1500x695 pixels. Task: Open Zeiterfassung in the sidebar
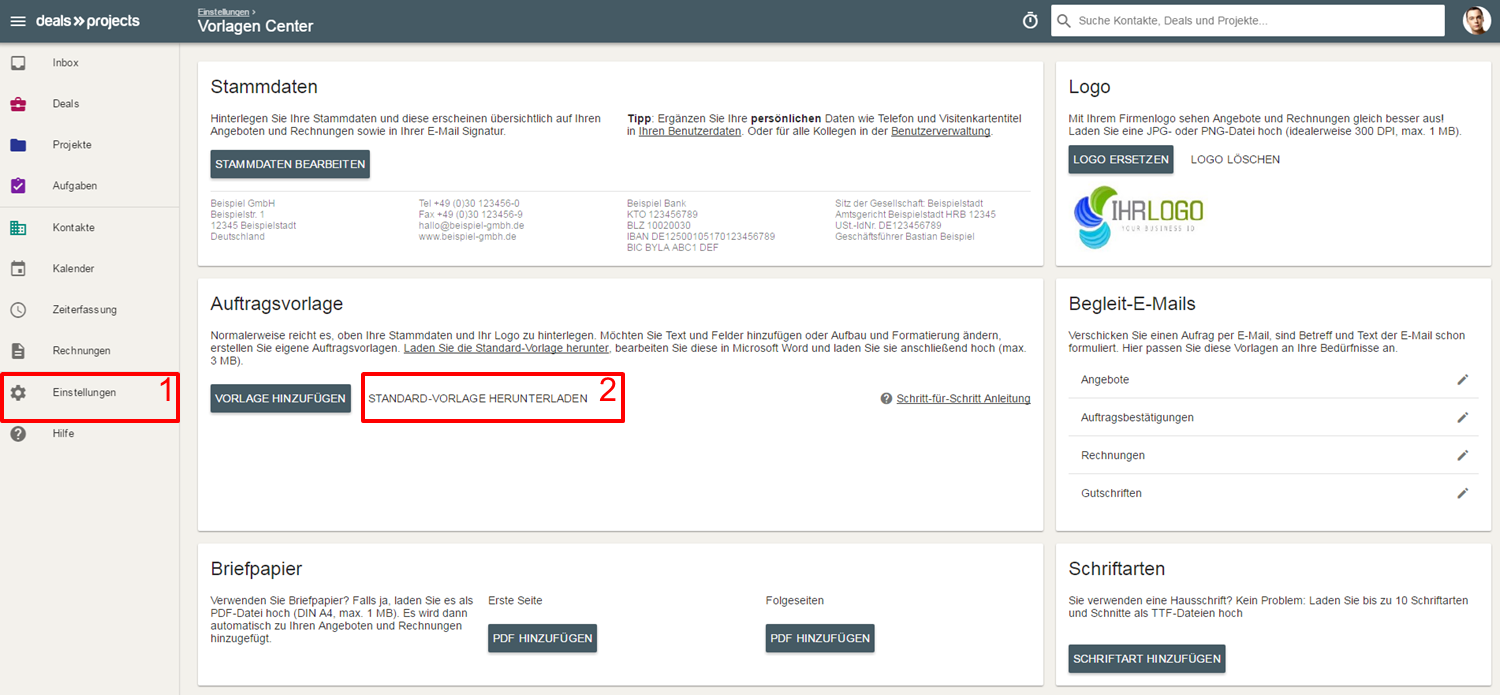coord(85,310)
